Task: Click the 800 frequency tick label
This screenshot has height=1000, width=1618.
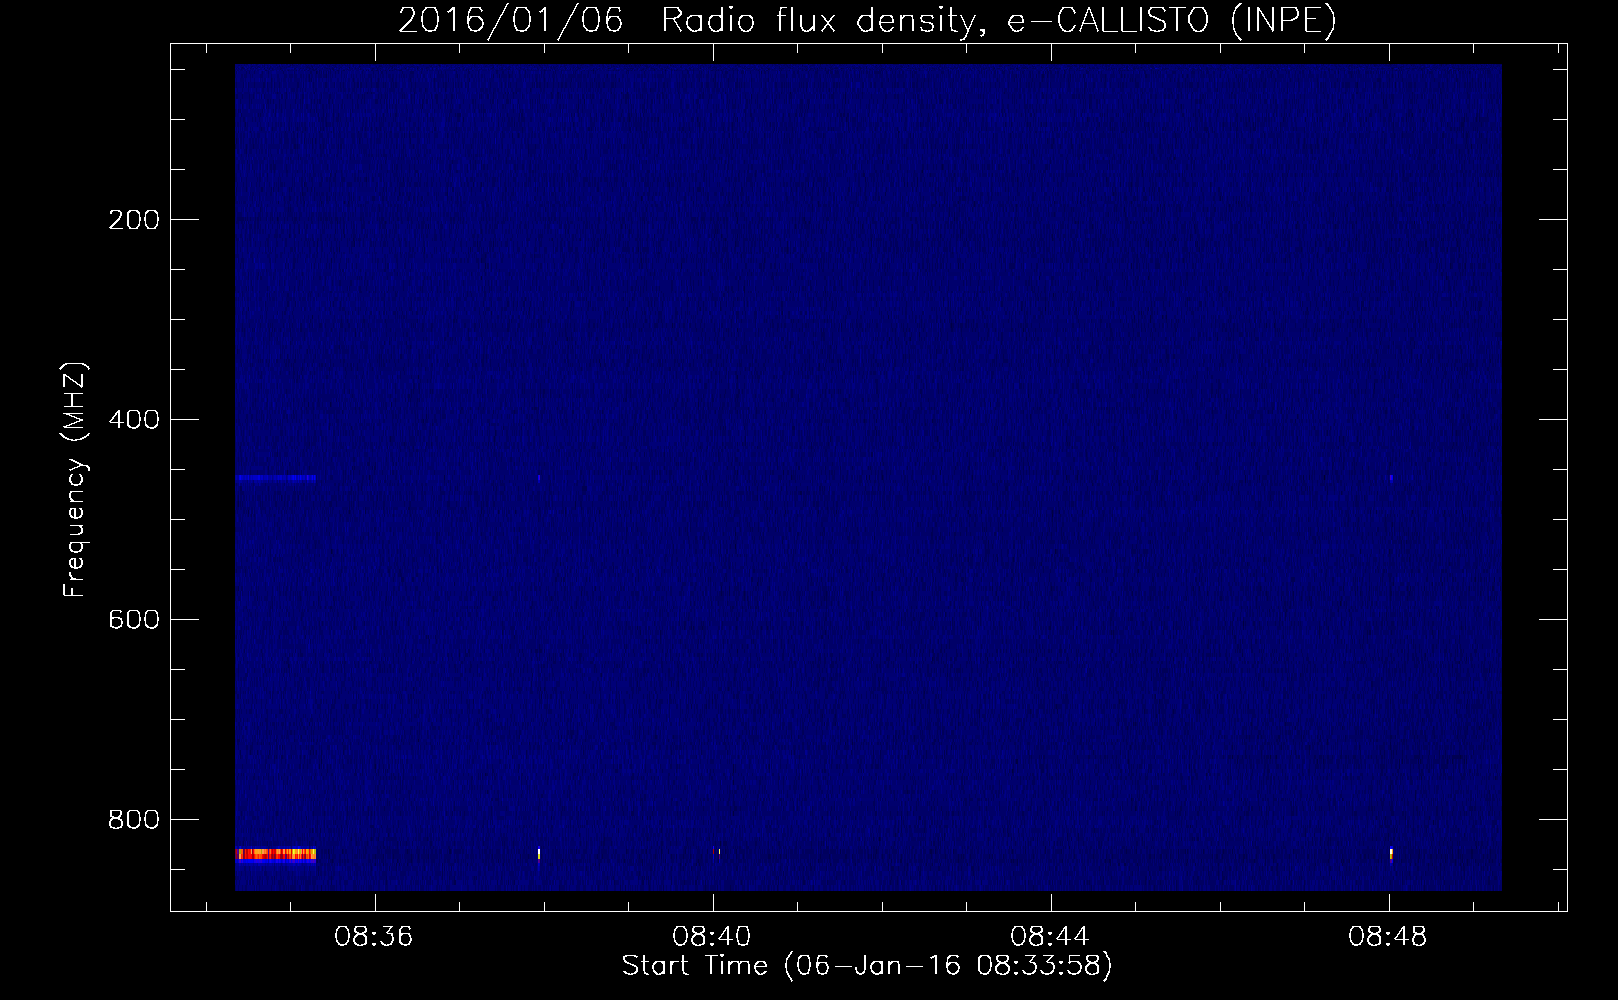Action: tap(134, 820)
